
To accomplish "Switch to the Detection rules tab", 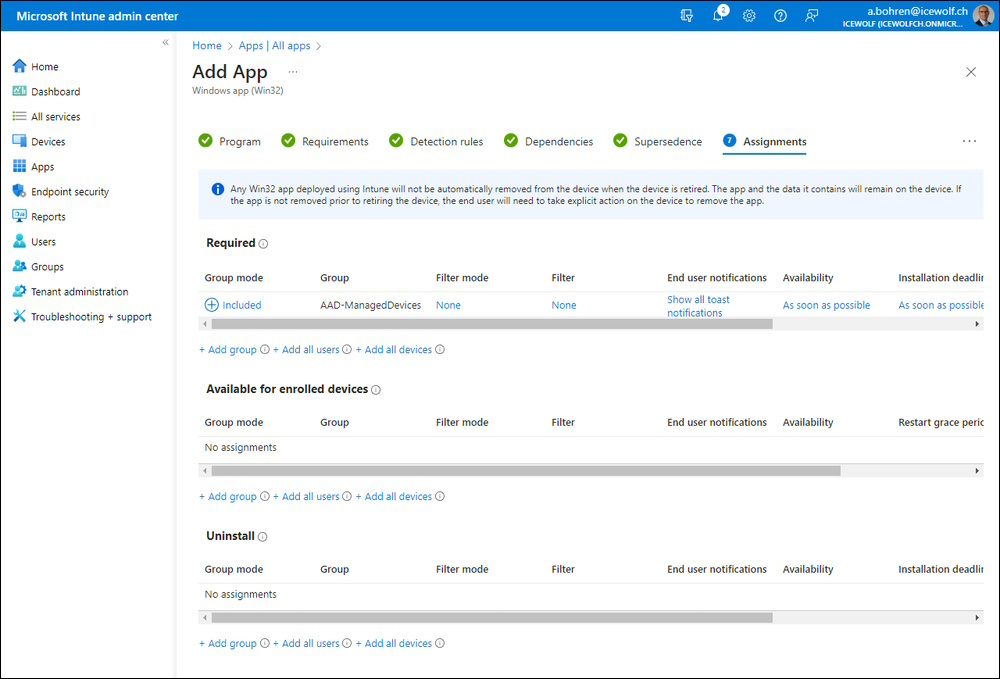I will 446,142.
